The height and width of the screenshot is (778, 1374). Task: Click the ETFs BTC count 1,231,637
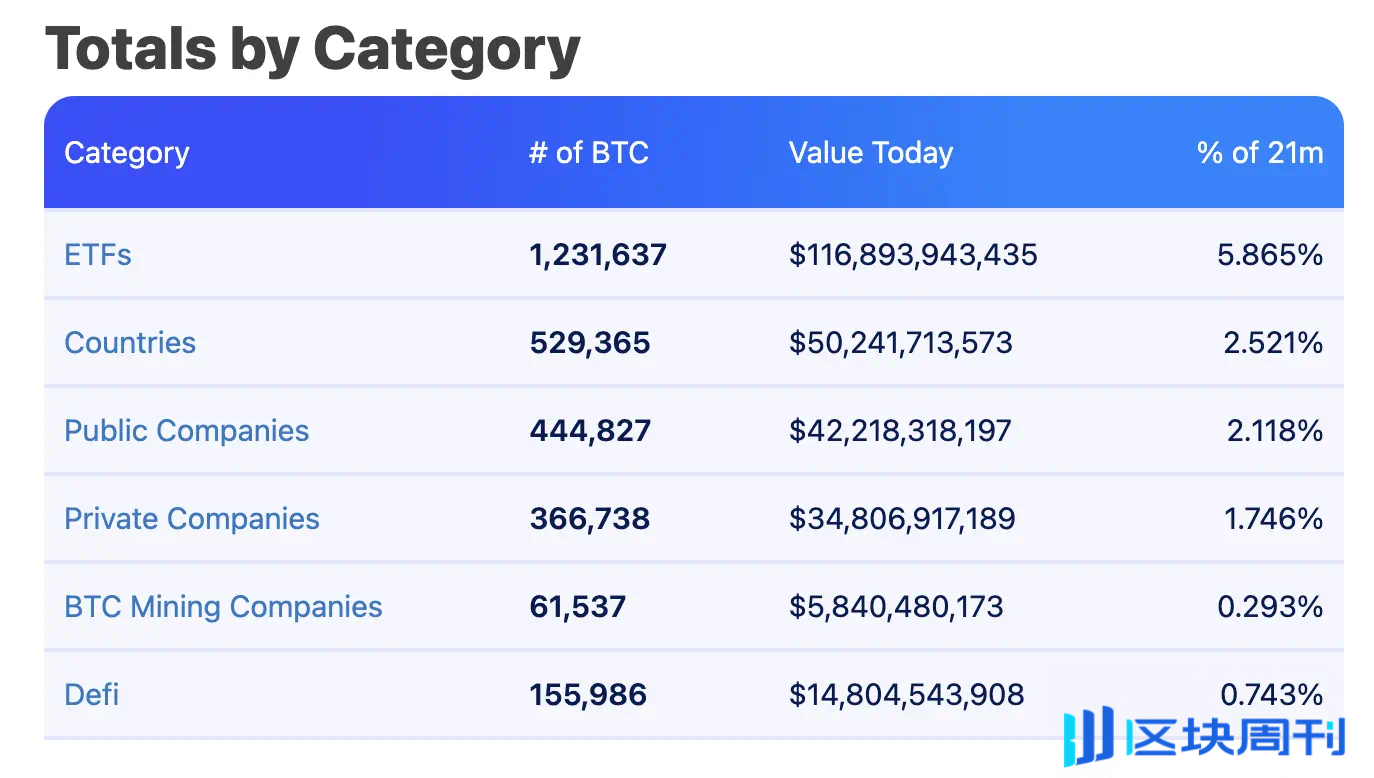tap(598, 255)
